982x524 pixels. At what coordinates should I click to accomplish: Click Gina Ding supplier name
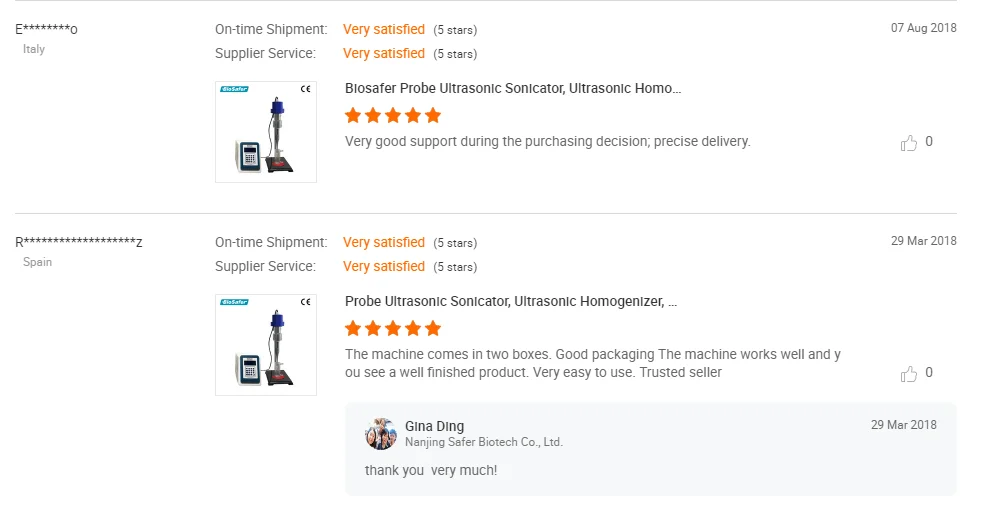[x=434, y=426]
